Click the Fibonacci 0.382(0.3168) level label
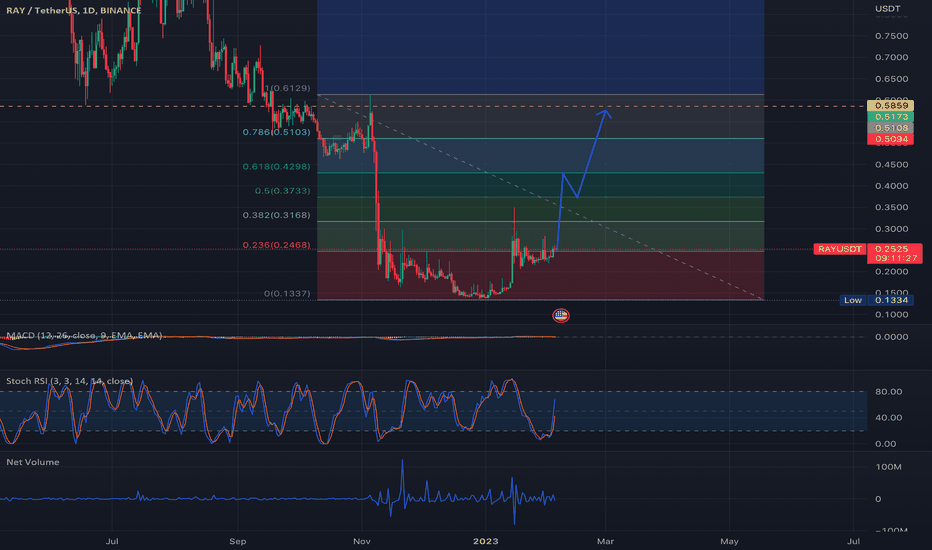Viewport: 932px width, 550px height. pyautogui.click(x=276, y=215)
